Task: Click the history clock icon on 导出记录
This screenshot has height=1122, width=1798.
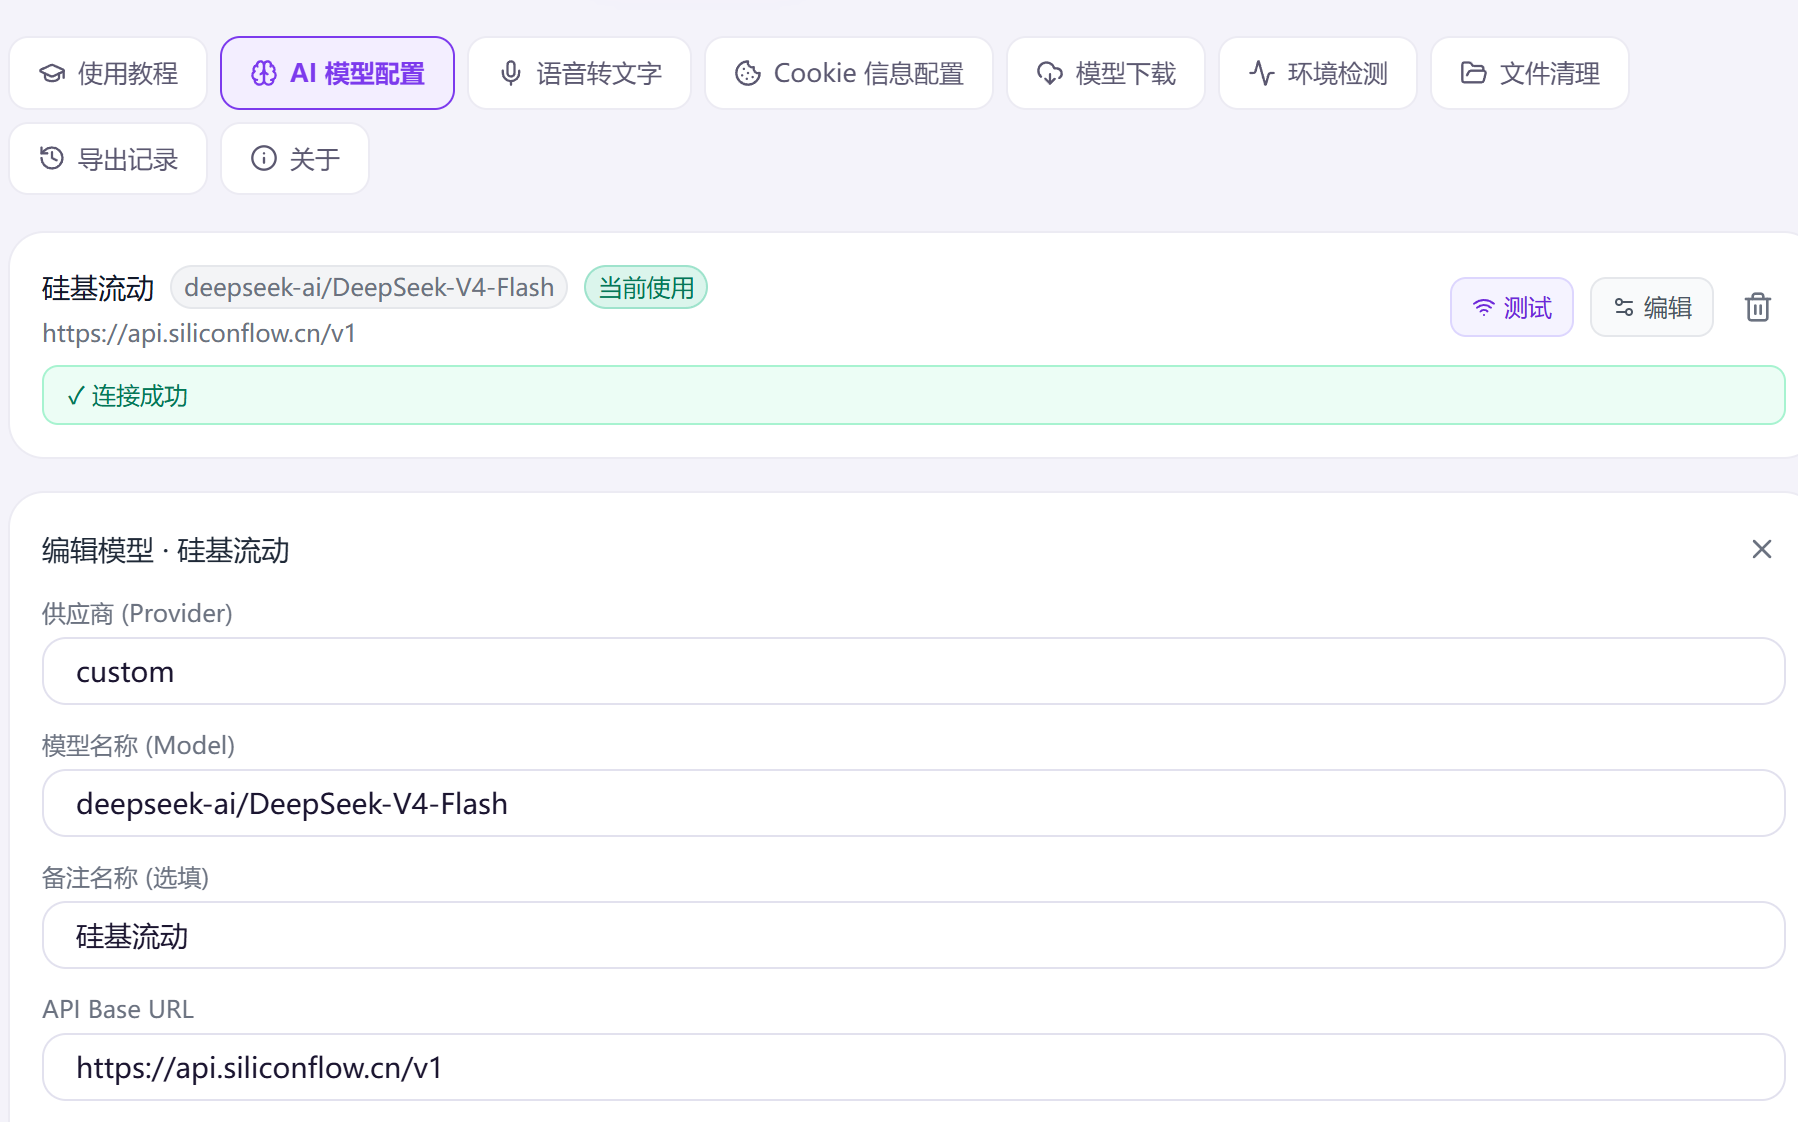Action: click(52, 158)
